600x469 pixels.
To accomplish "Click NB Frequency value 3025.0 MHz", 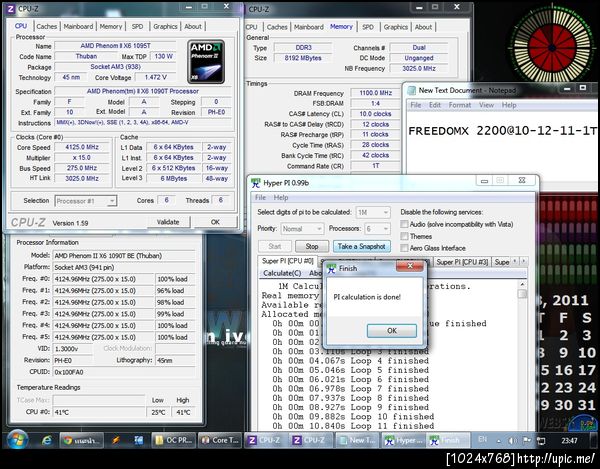I will tap(419, 68).
